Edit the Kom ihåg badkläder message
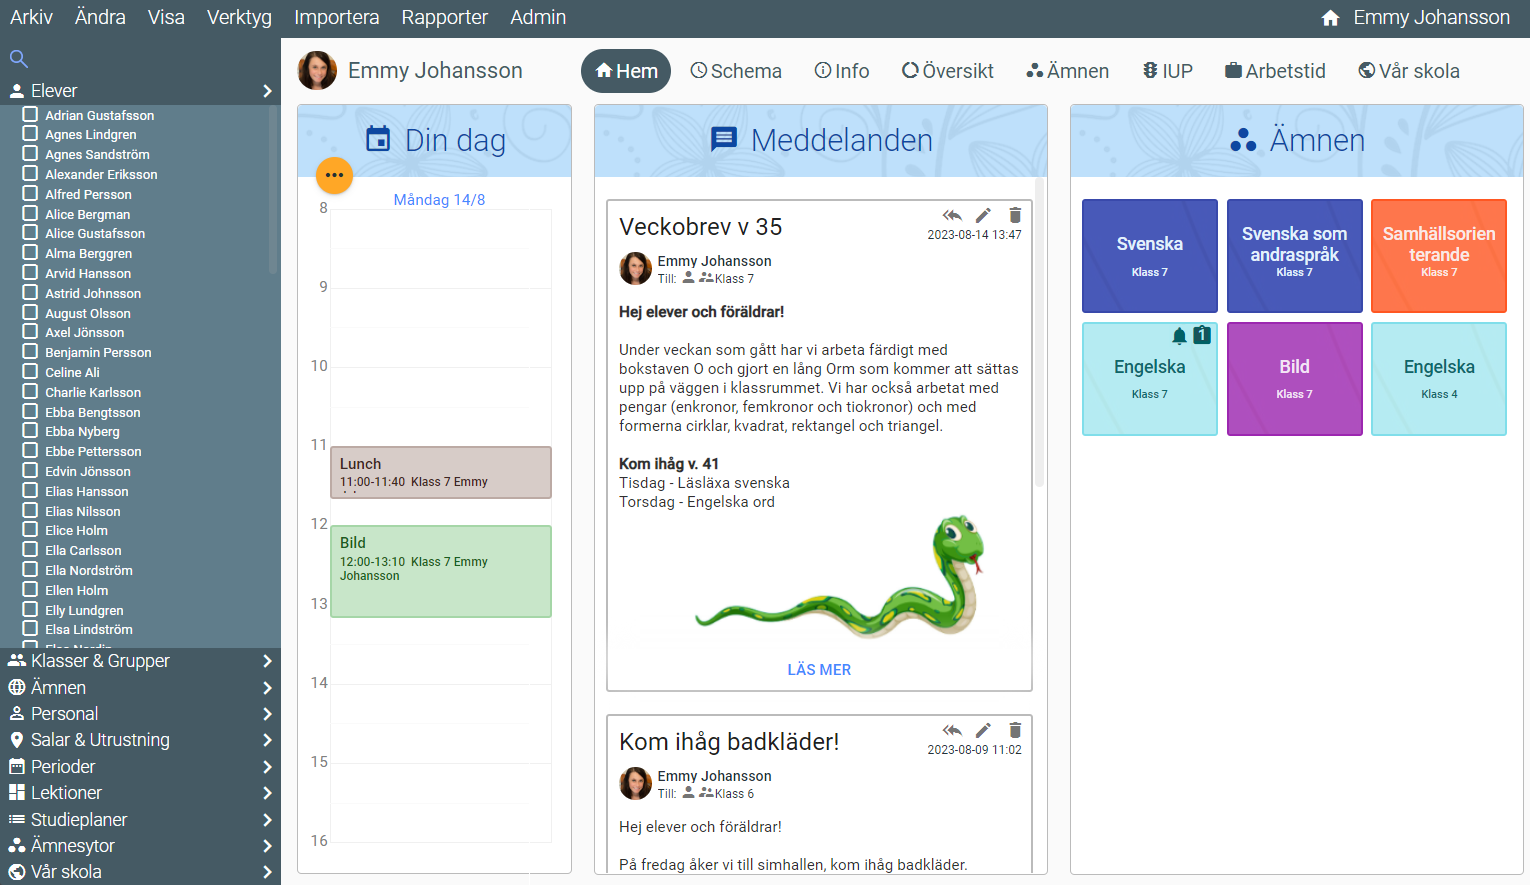This screenshot has height=885, width=1530. point(983,730)
